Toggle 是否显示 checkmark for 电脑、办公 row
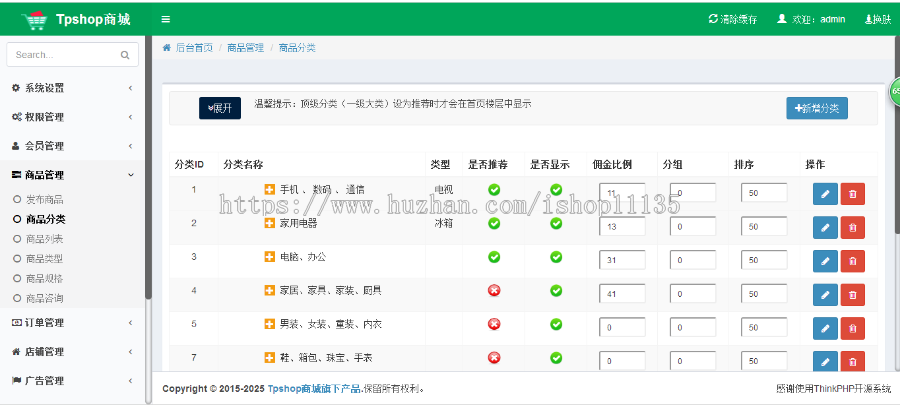The image size is (900, 405). coord(556,257)
